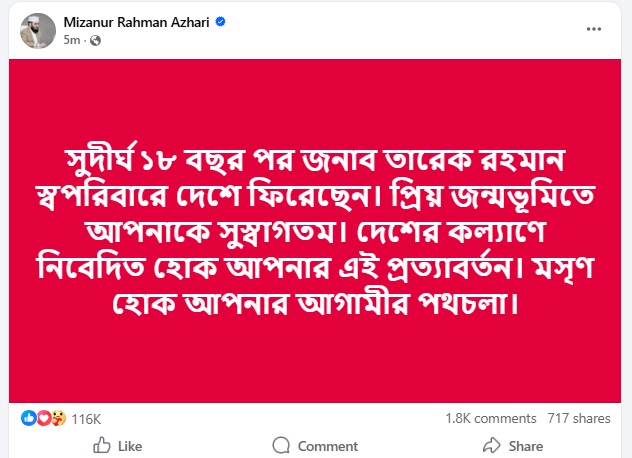View the 717 shares list
Screen dimensions: 632x458
tap(578, 419)
